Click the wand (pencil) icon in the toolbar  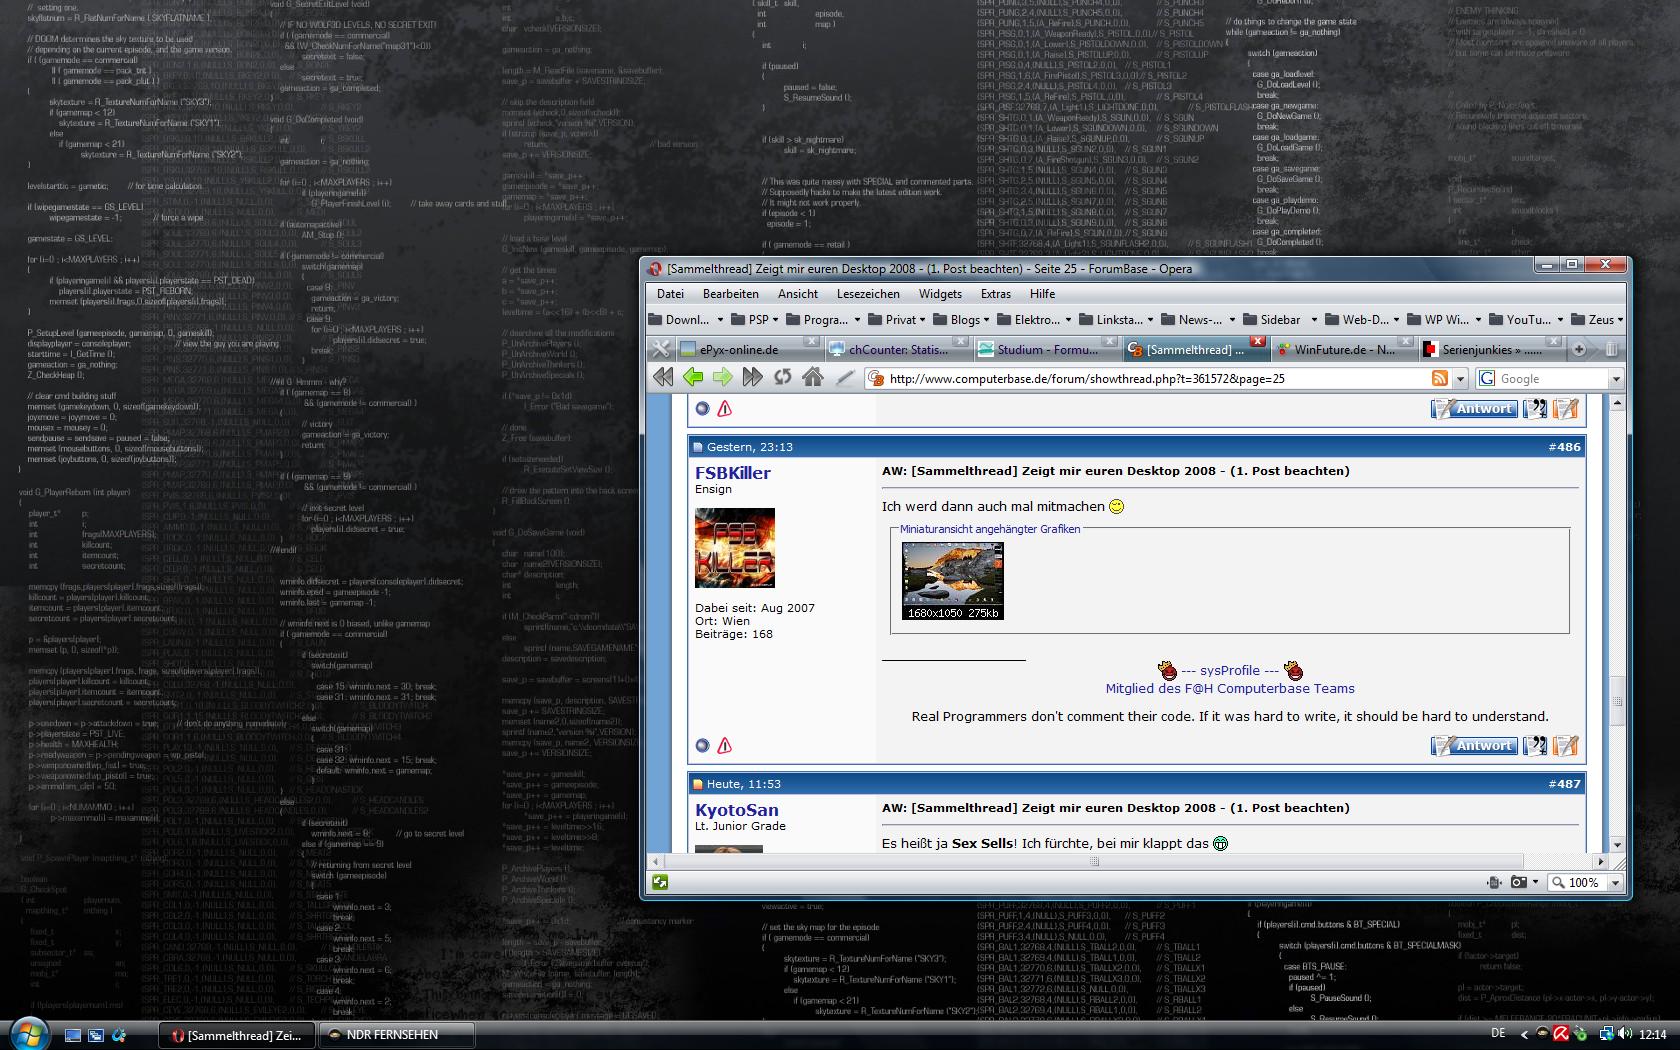845,377
